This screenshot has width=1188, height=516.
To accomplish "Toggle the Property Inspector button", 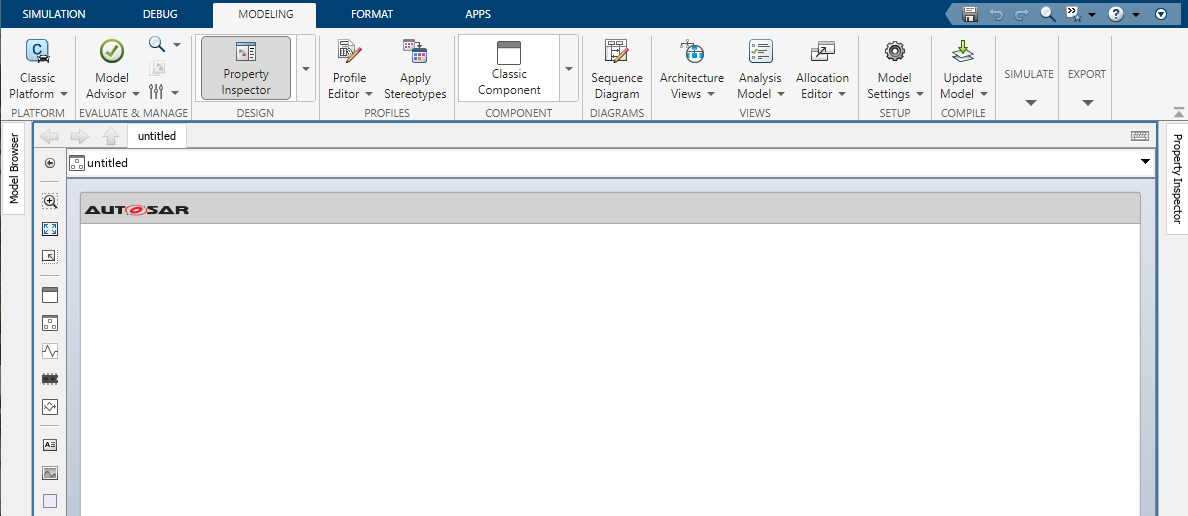I will click(x=246, y=68).
